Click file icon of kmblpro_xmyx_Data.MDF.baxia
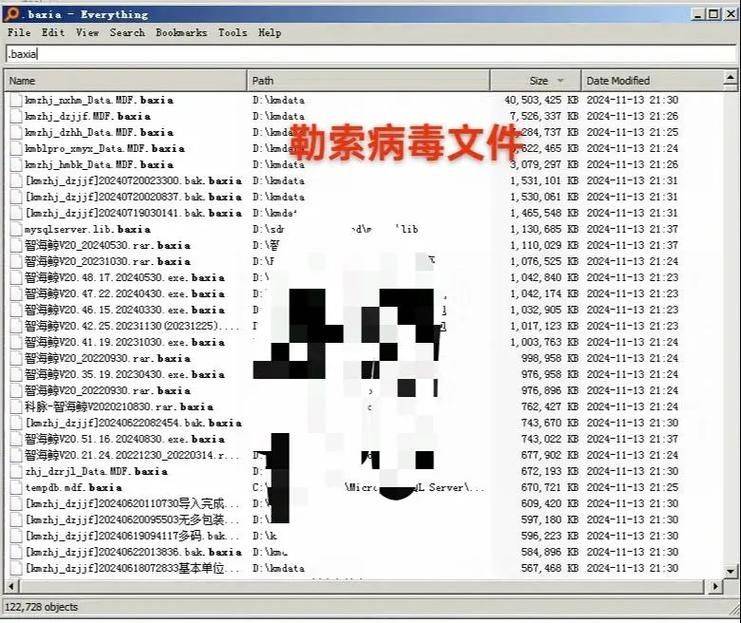Viewport: 741px width, 623px height. [17, 148]
